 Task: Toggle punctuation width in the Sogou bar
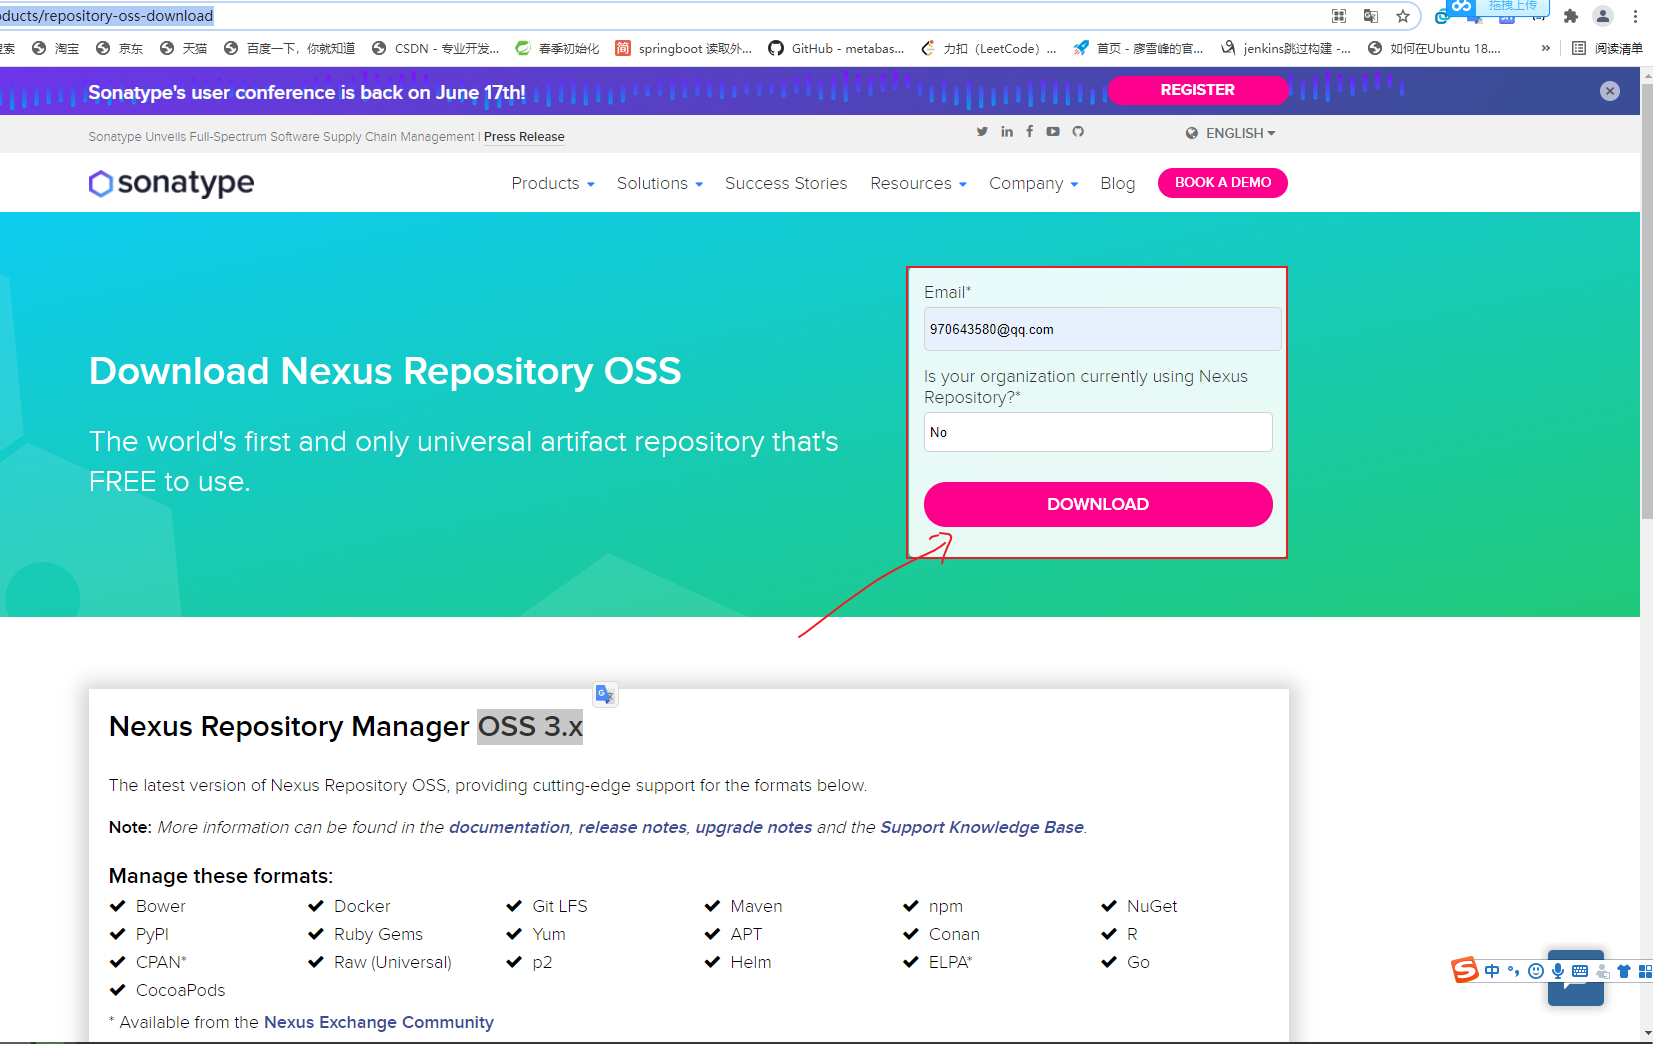coord(1512,970)
